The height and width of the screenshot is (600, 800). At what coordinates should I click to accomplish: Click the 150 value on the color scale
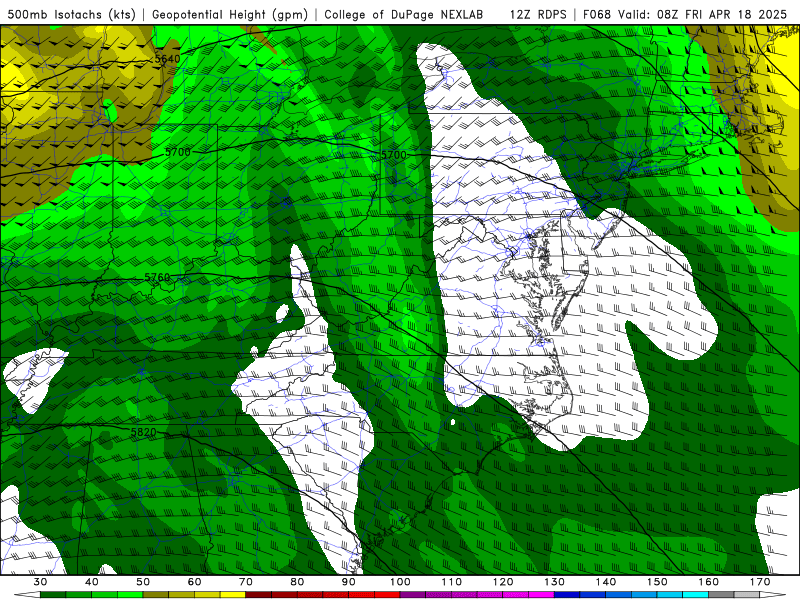[657, 582]
